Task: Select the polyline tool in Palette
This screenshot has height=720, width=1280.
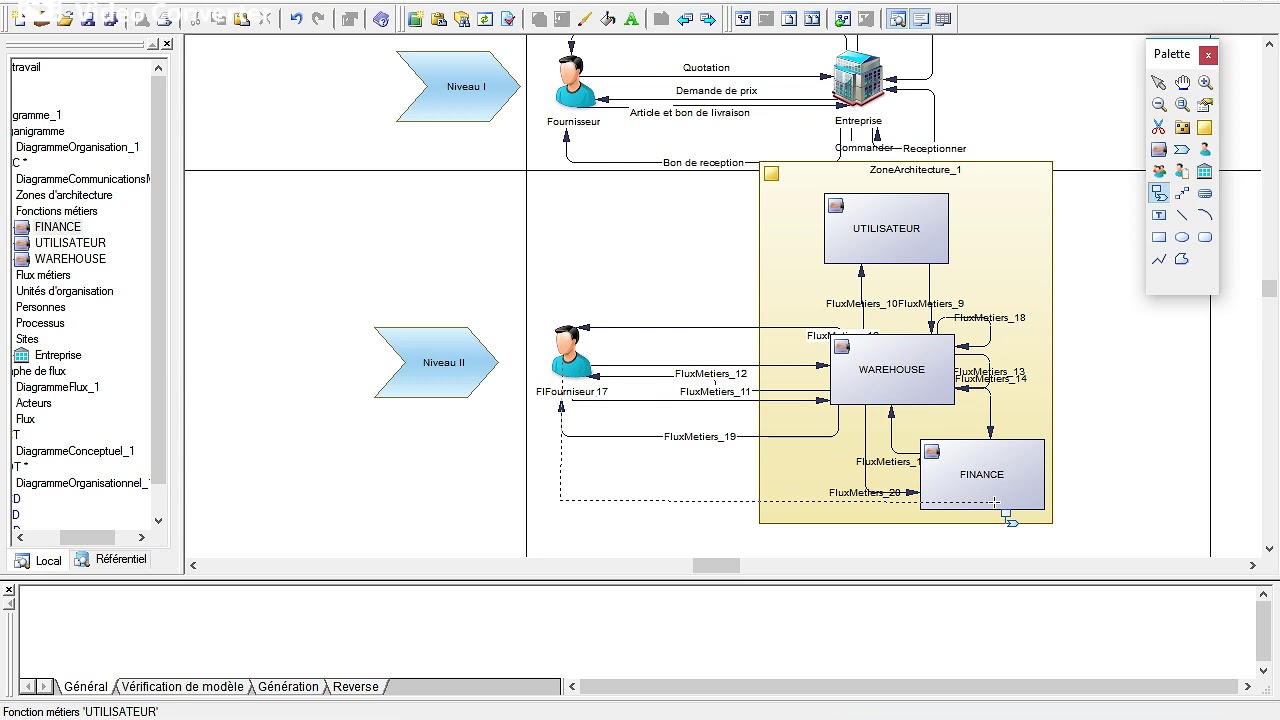Action: coord(1158,259)
